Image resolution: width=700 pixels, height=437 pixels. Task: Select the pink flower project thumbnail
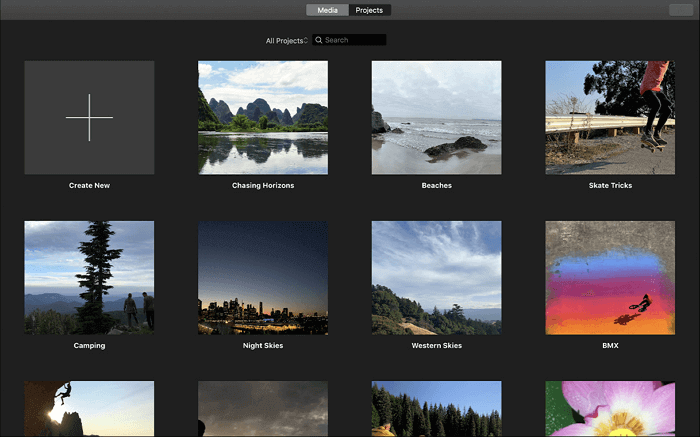coord(609,409)
